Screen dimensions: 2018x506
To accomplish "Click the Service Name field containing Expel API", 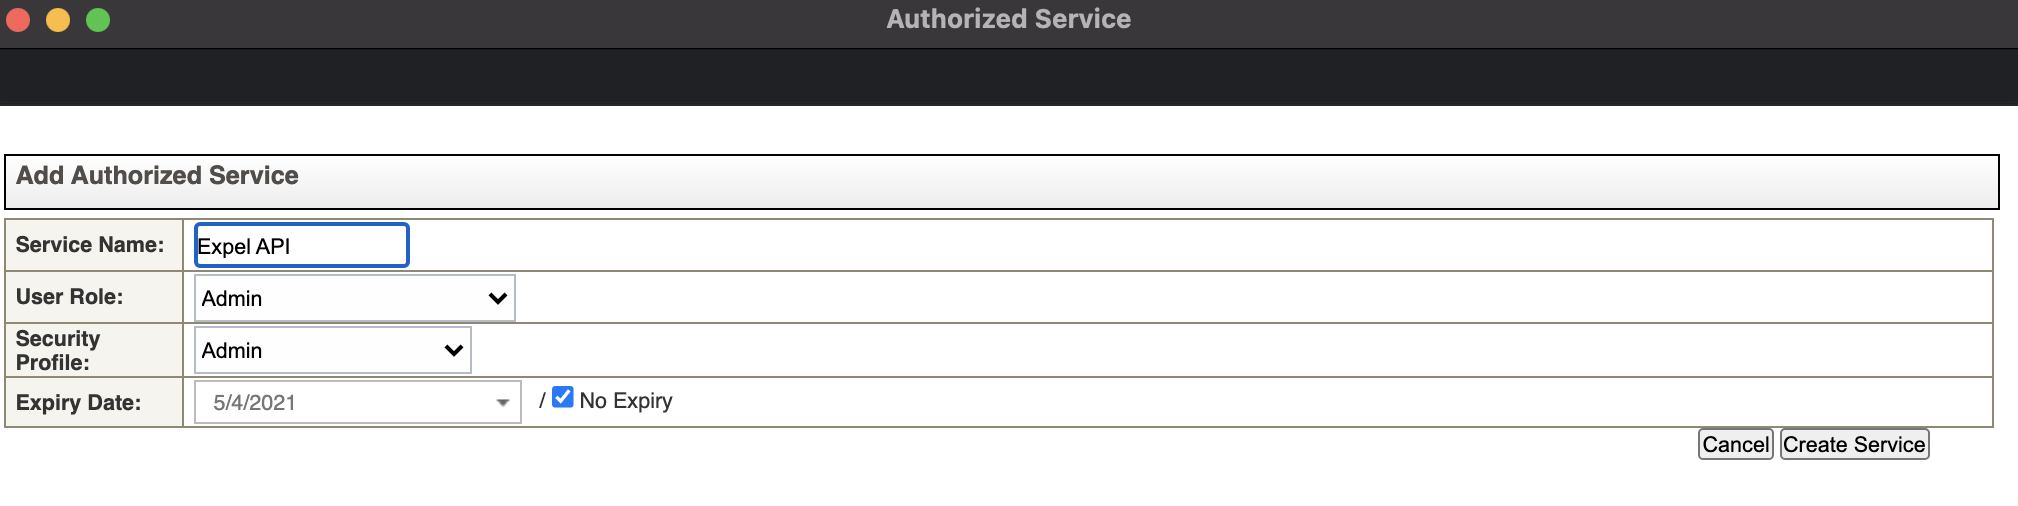I will coord(301,245).
